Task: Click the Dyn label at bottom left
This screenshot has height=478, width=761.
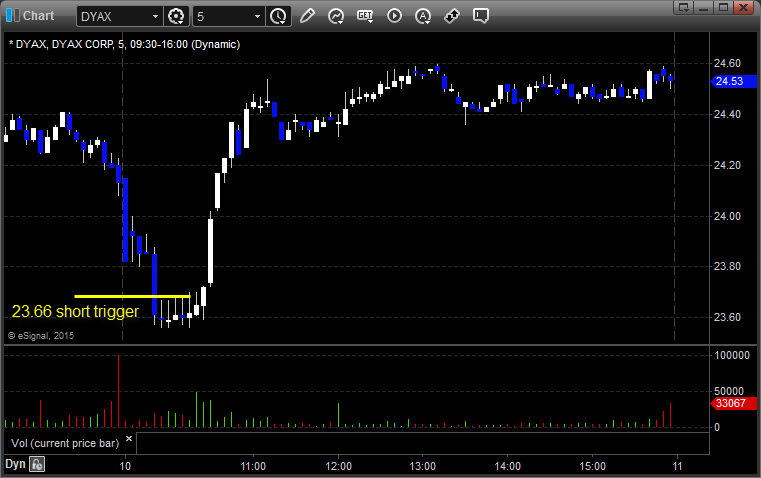Action: (x=15, y=464)
